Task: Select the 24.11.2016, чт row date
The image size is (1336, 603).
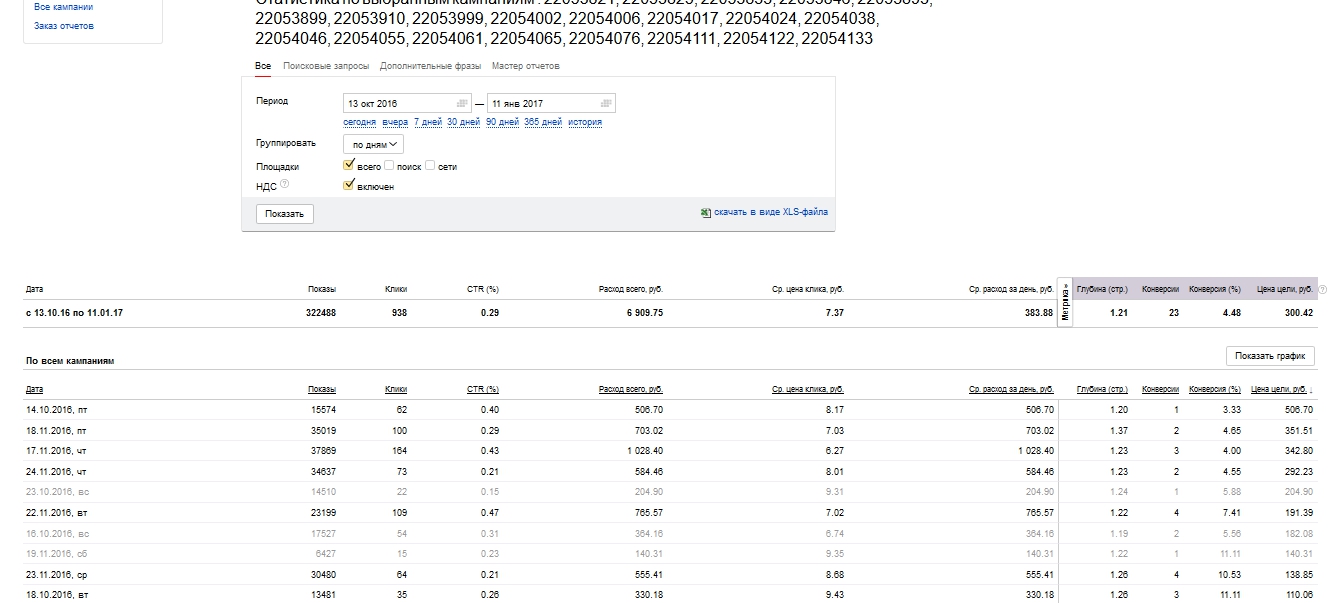Action: [x=58, y=471]
